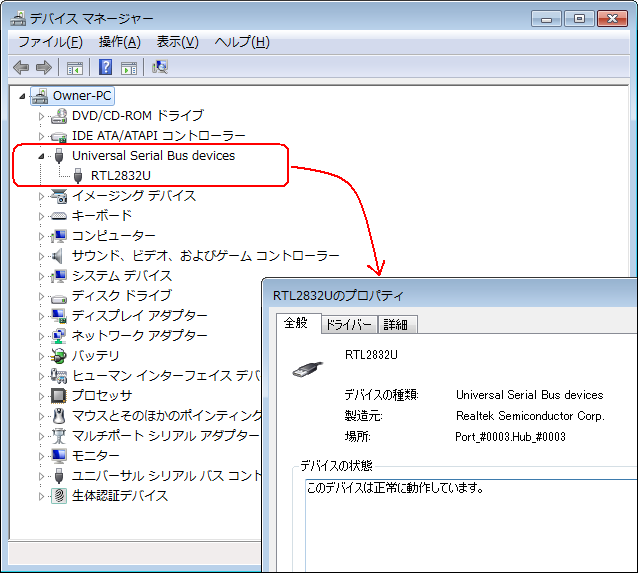Open Help via the question mark icon
The width and height of the screenshot is (638, 573).
[105, 67]
